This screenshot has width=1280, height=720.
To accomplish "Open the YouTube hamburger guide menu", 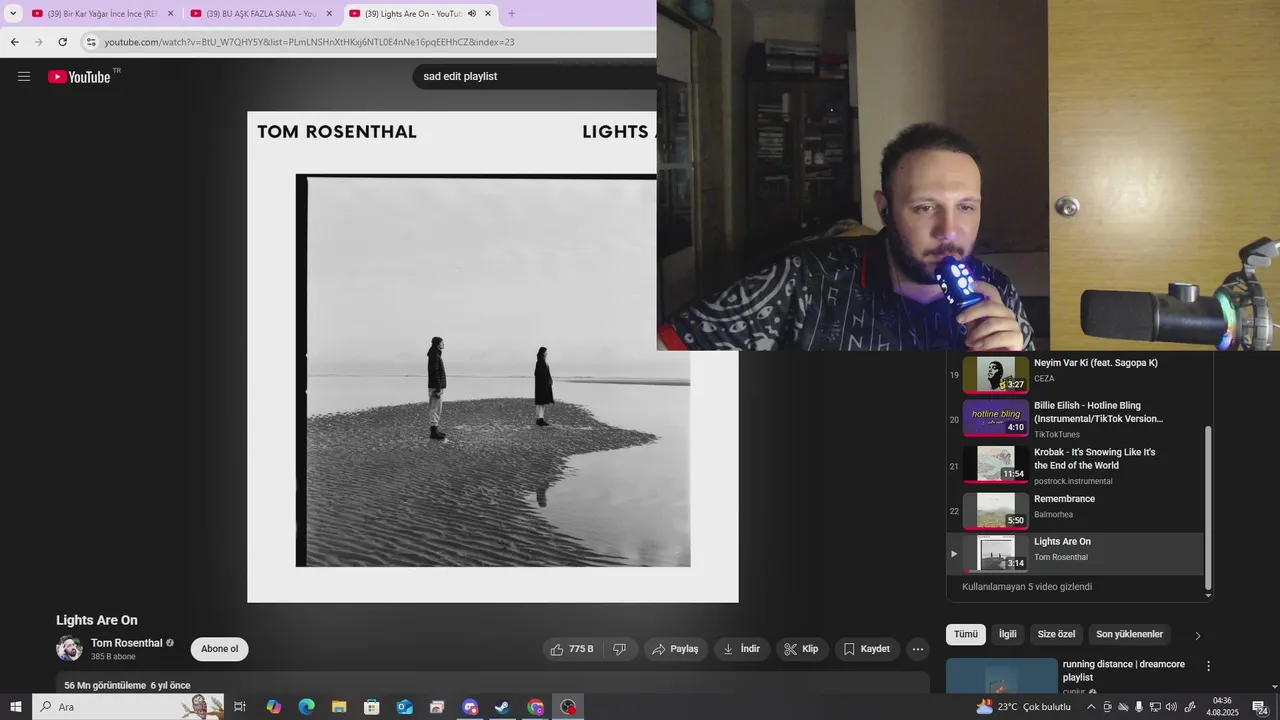I will tap(24, 76).
